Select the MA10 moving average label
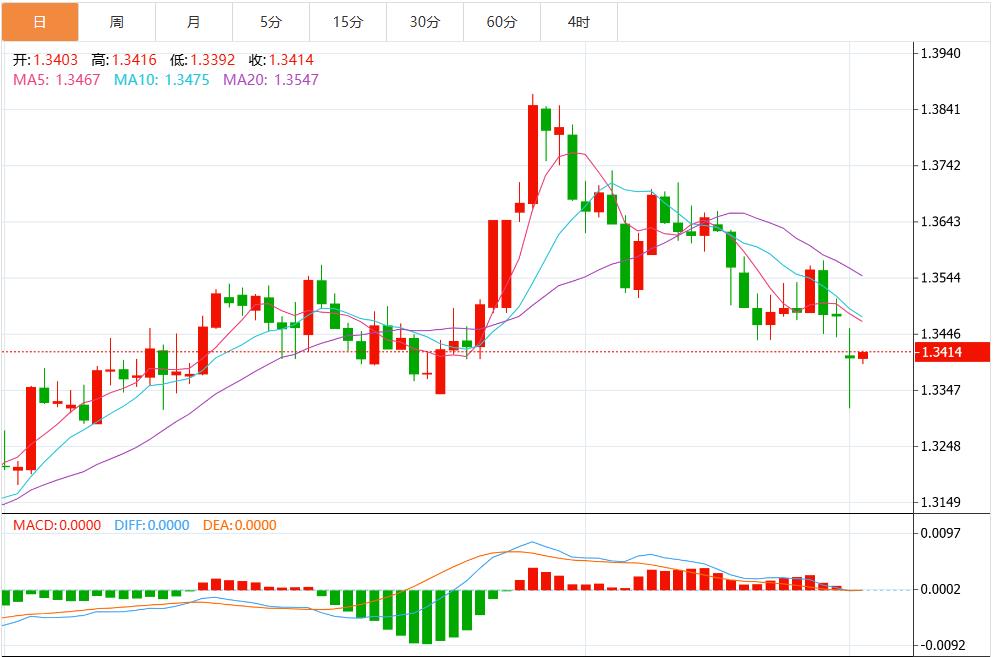The height and width of the screenshot is (657, 999). (x=161, y=79)
